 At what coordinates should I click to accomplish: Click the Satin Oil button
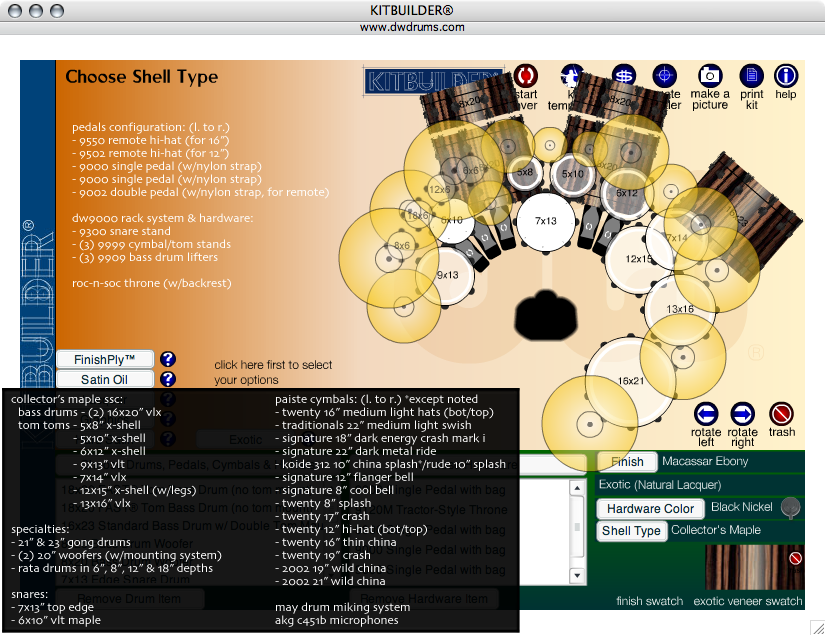tap(105, 379)
